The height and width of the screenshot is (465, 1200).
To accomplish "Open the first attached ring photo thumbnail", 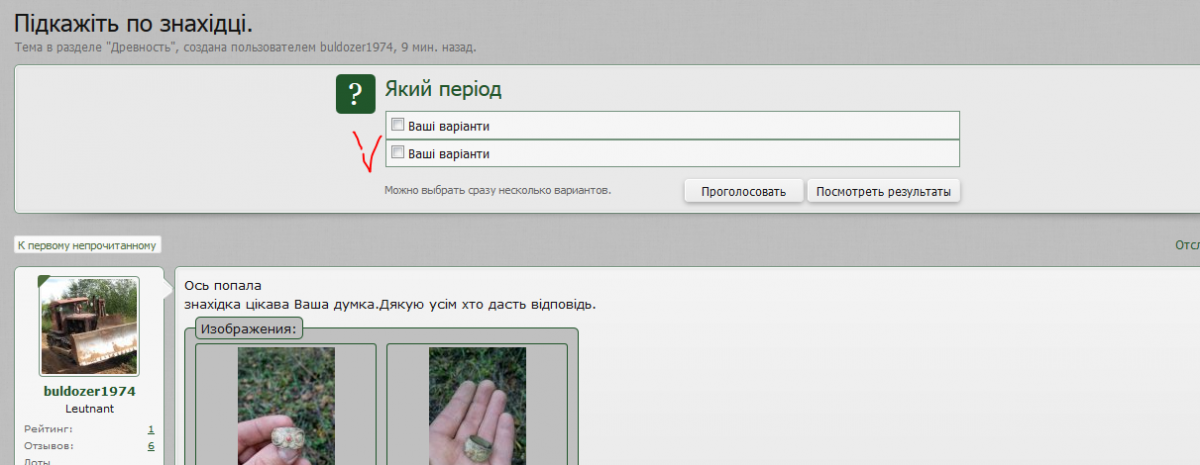I will pos(286,405).
